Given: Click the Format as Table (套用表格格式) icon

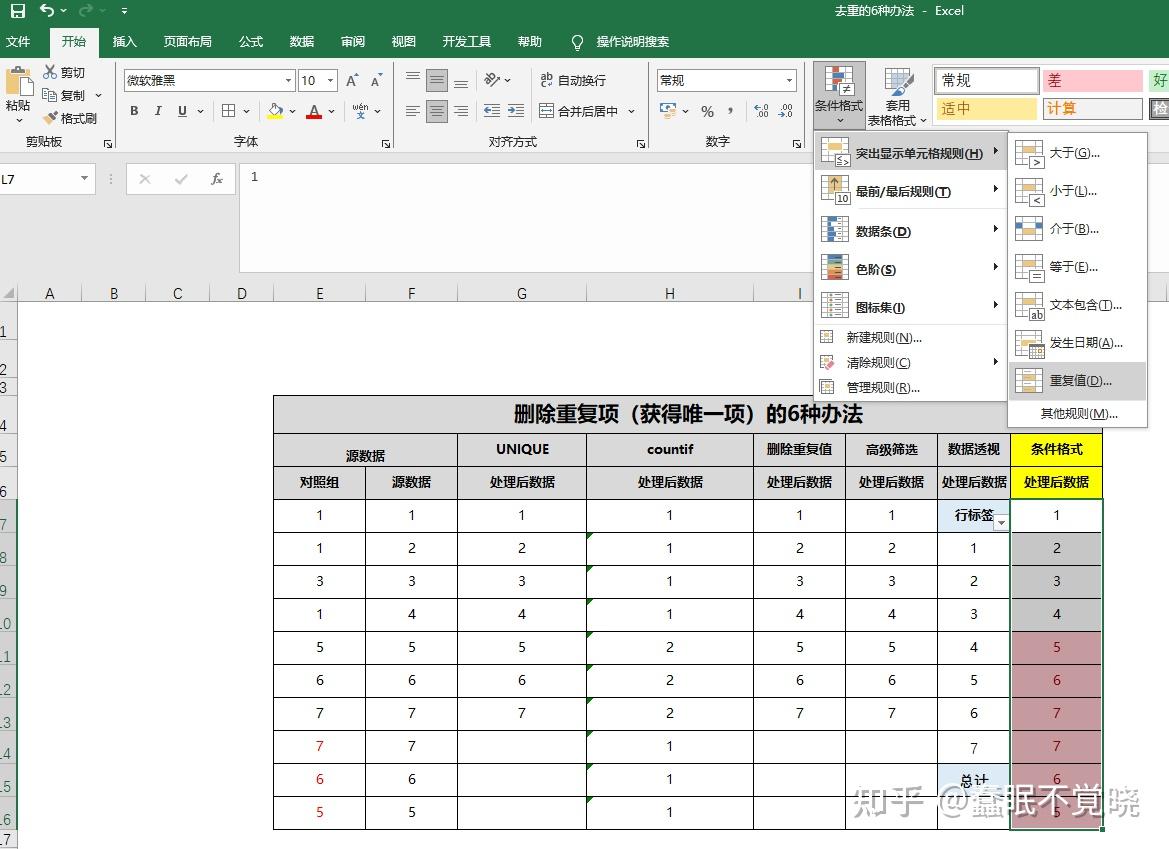Looking at the screenshot, I should (898, 83).
